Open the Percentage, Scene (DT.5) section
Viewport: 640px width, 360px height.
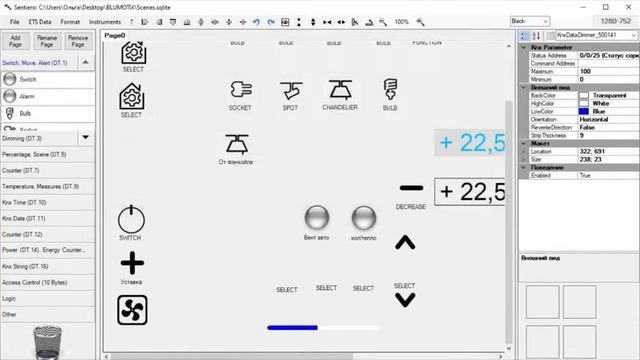click(48, 155)
